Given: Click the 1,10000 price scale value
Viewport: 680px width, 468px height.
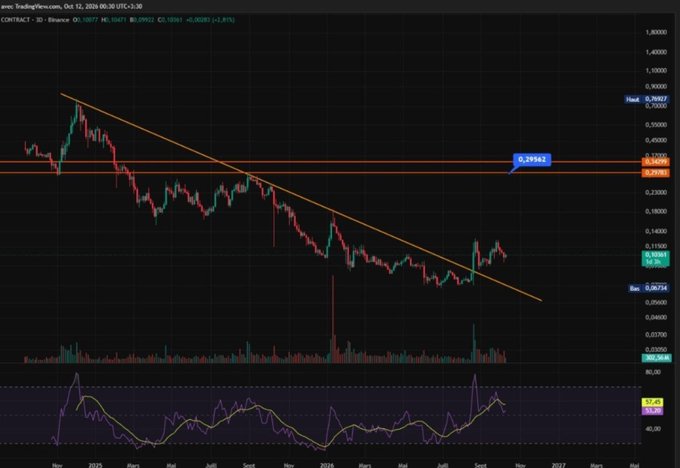Looking at the screenshot, I should point(656,70).
